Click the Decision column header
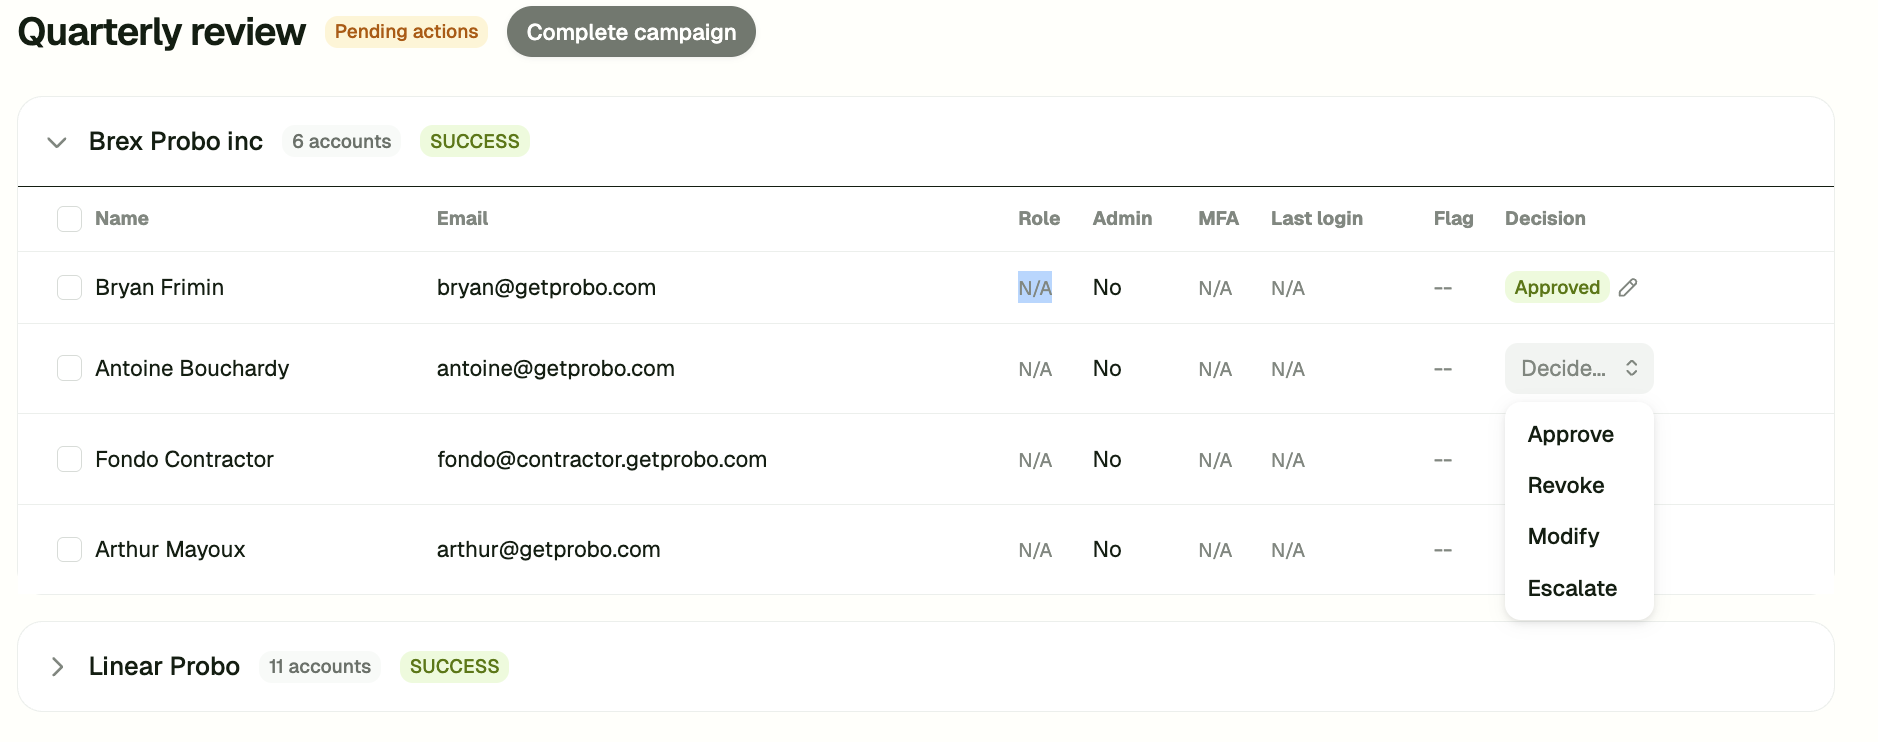1878x742 pixels. pos(1545,218)
